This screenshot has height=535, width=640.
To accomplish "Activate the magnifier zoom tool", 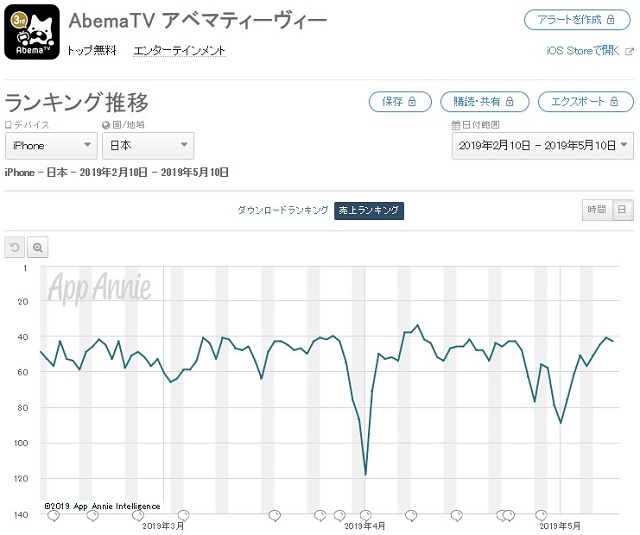I will click(x=38, y=247).
